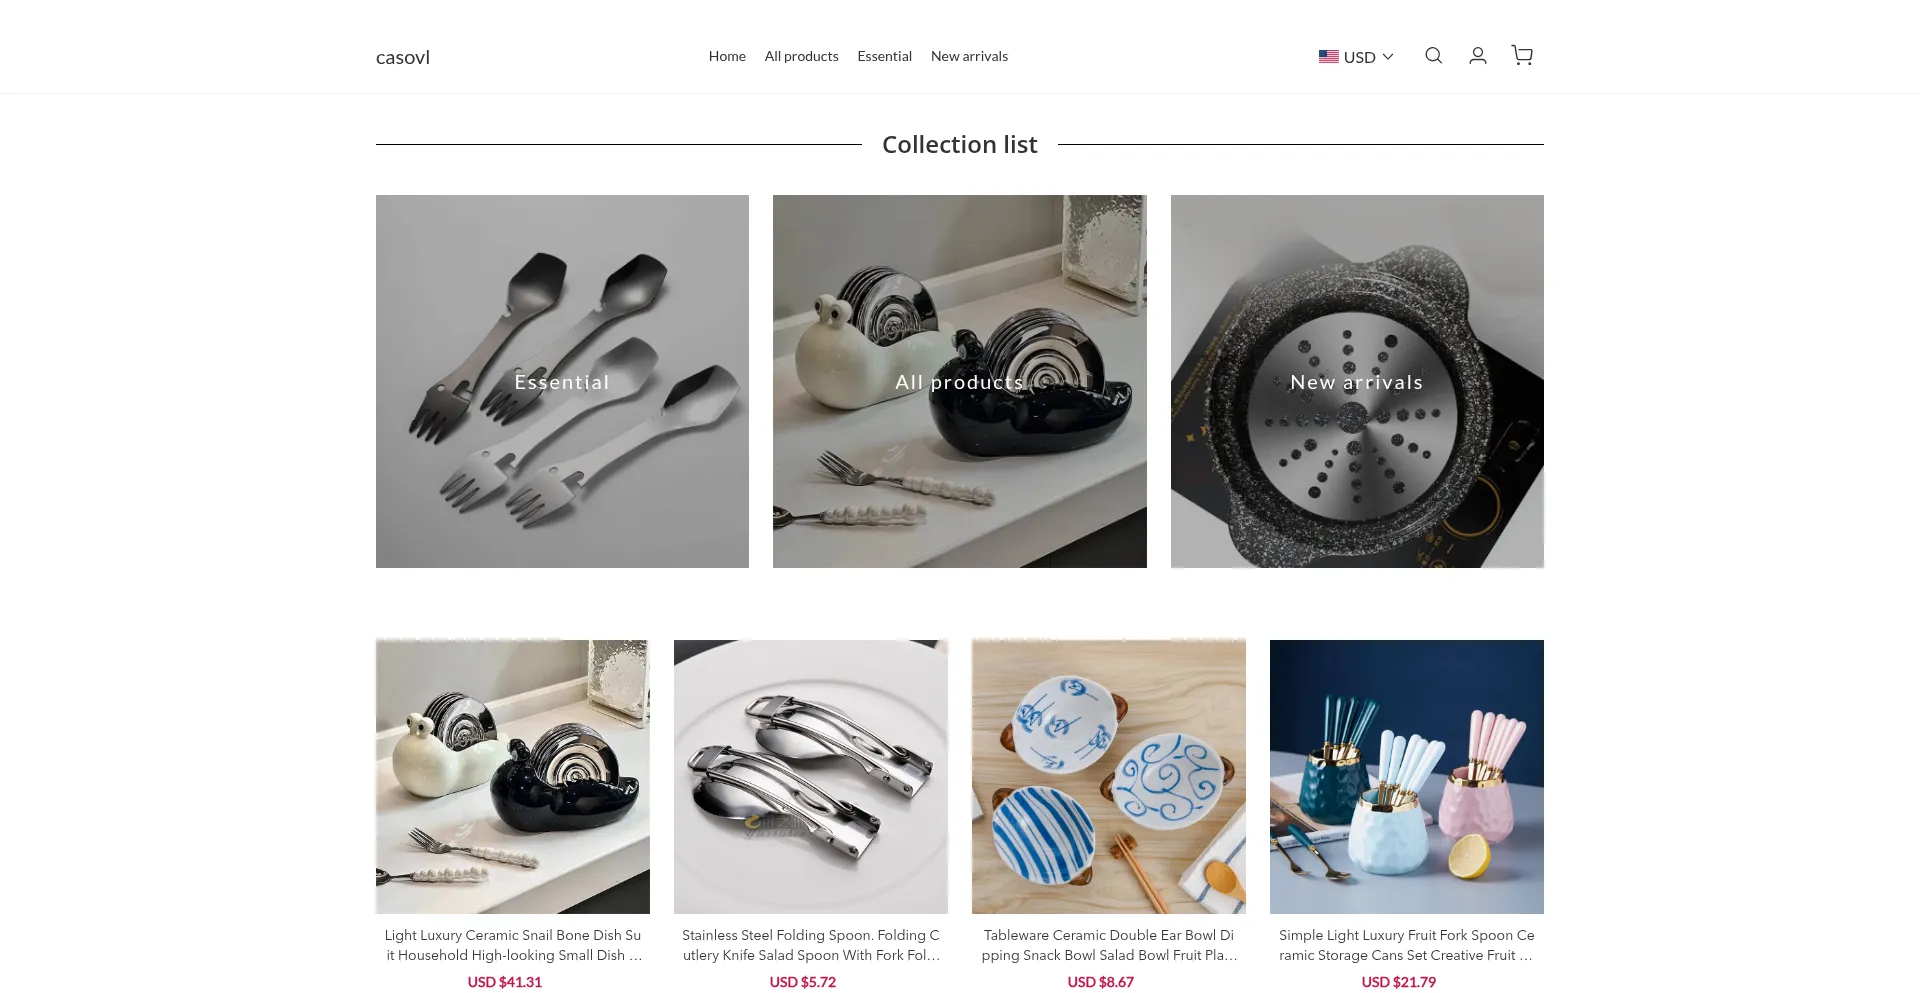Open the All products collection tile
Screen dimensions: 1920x993
click(959, 381)
